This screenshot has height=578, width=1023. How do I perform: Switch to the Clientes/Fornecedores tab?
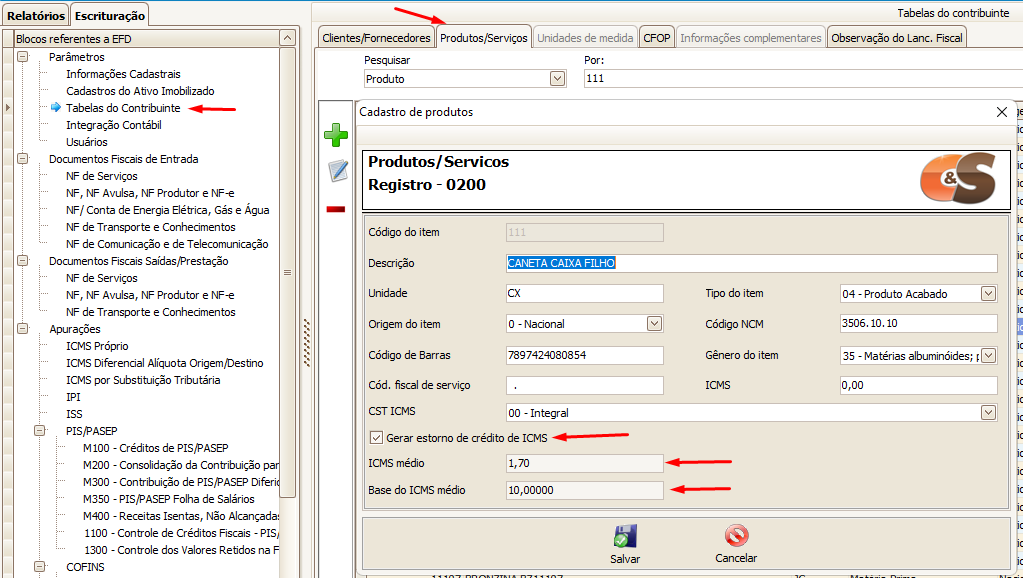[376, 38]
